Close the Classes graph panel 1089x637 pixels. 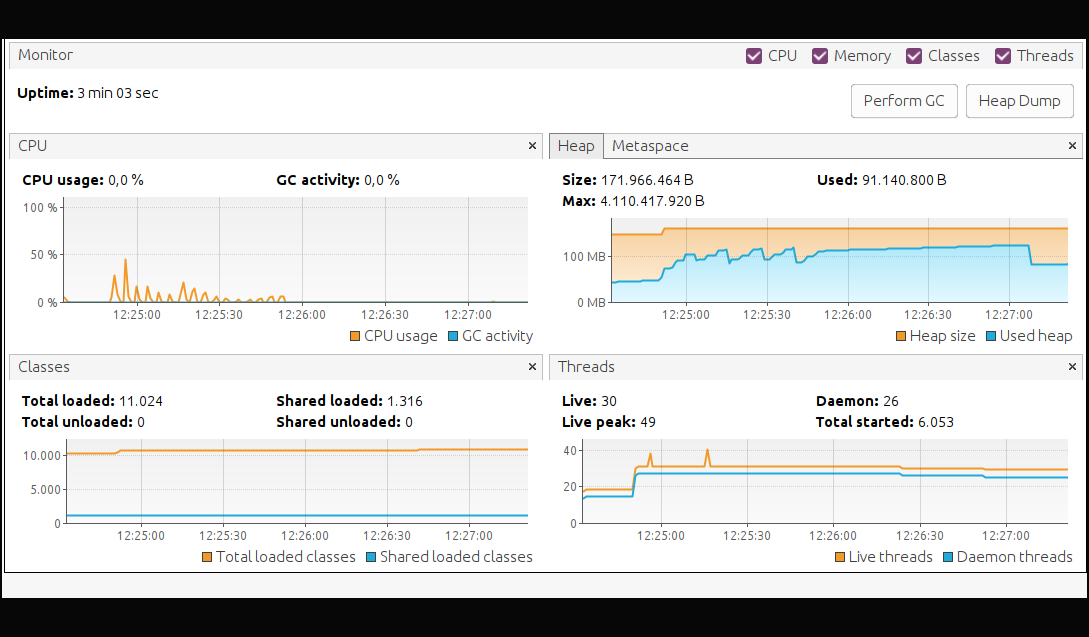532,367
